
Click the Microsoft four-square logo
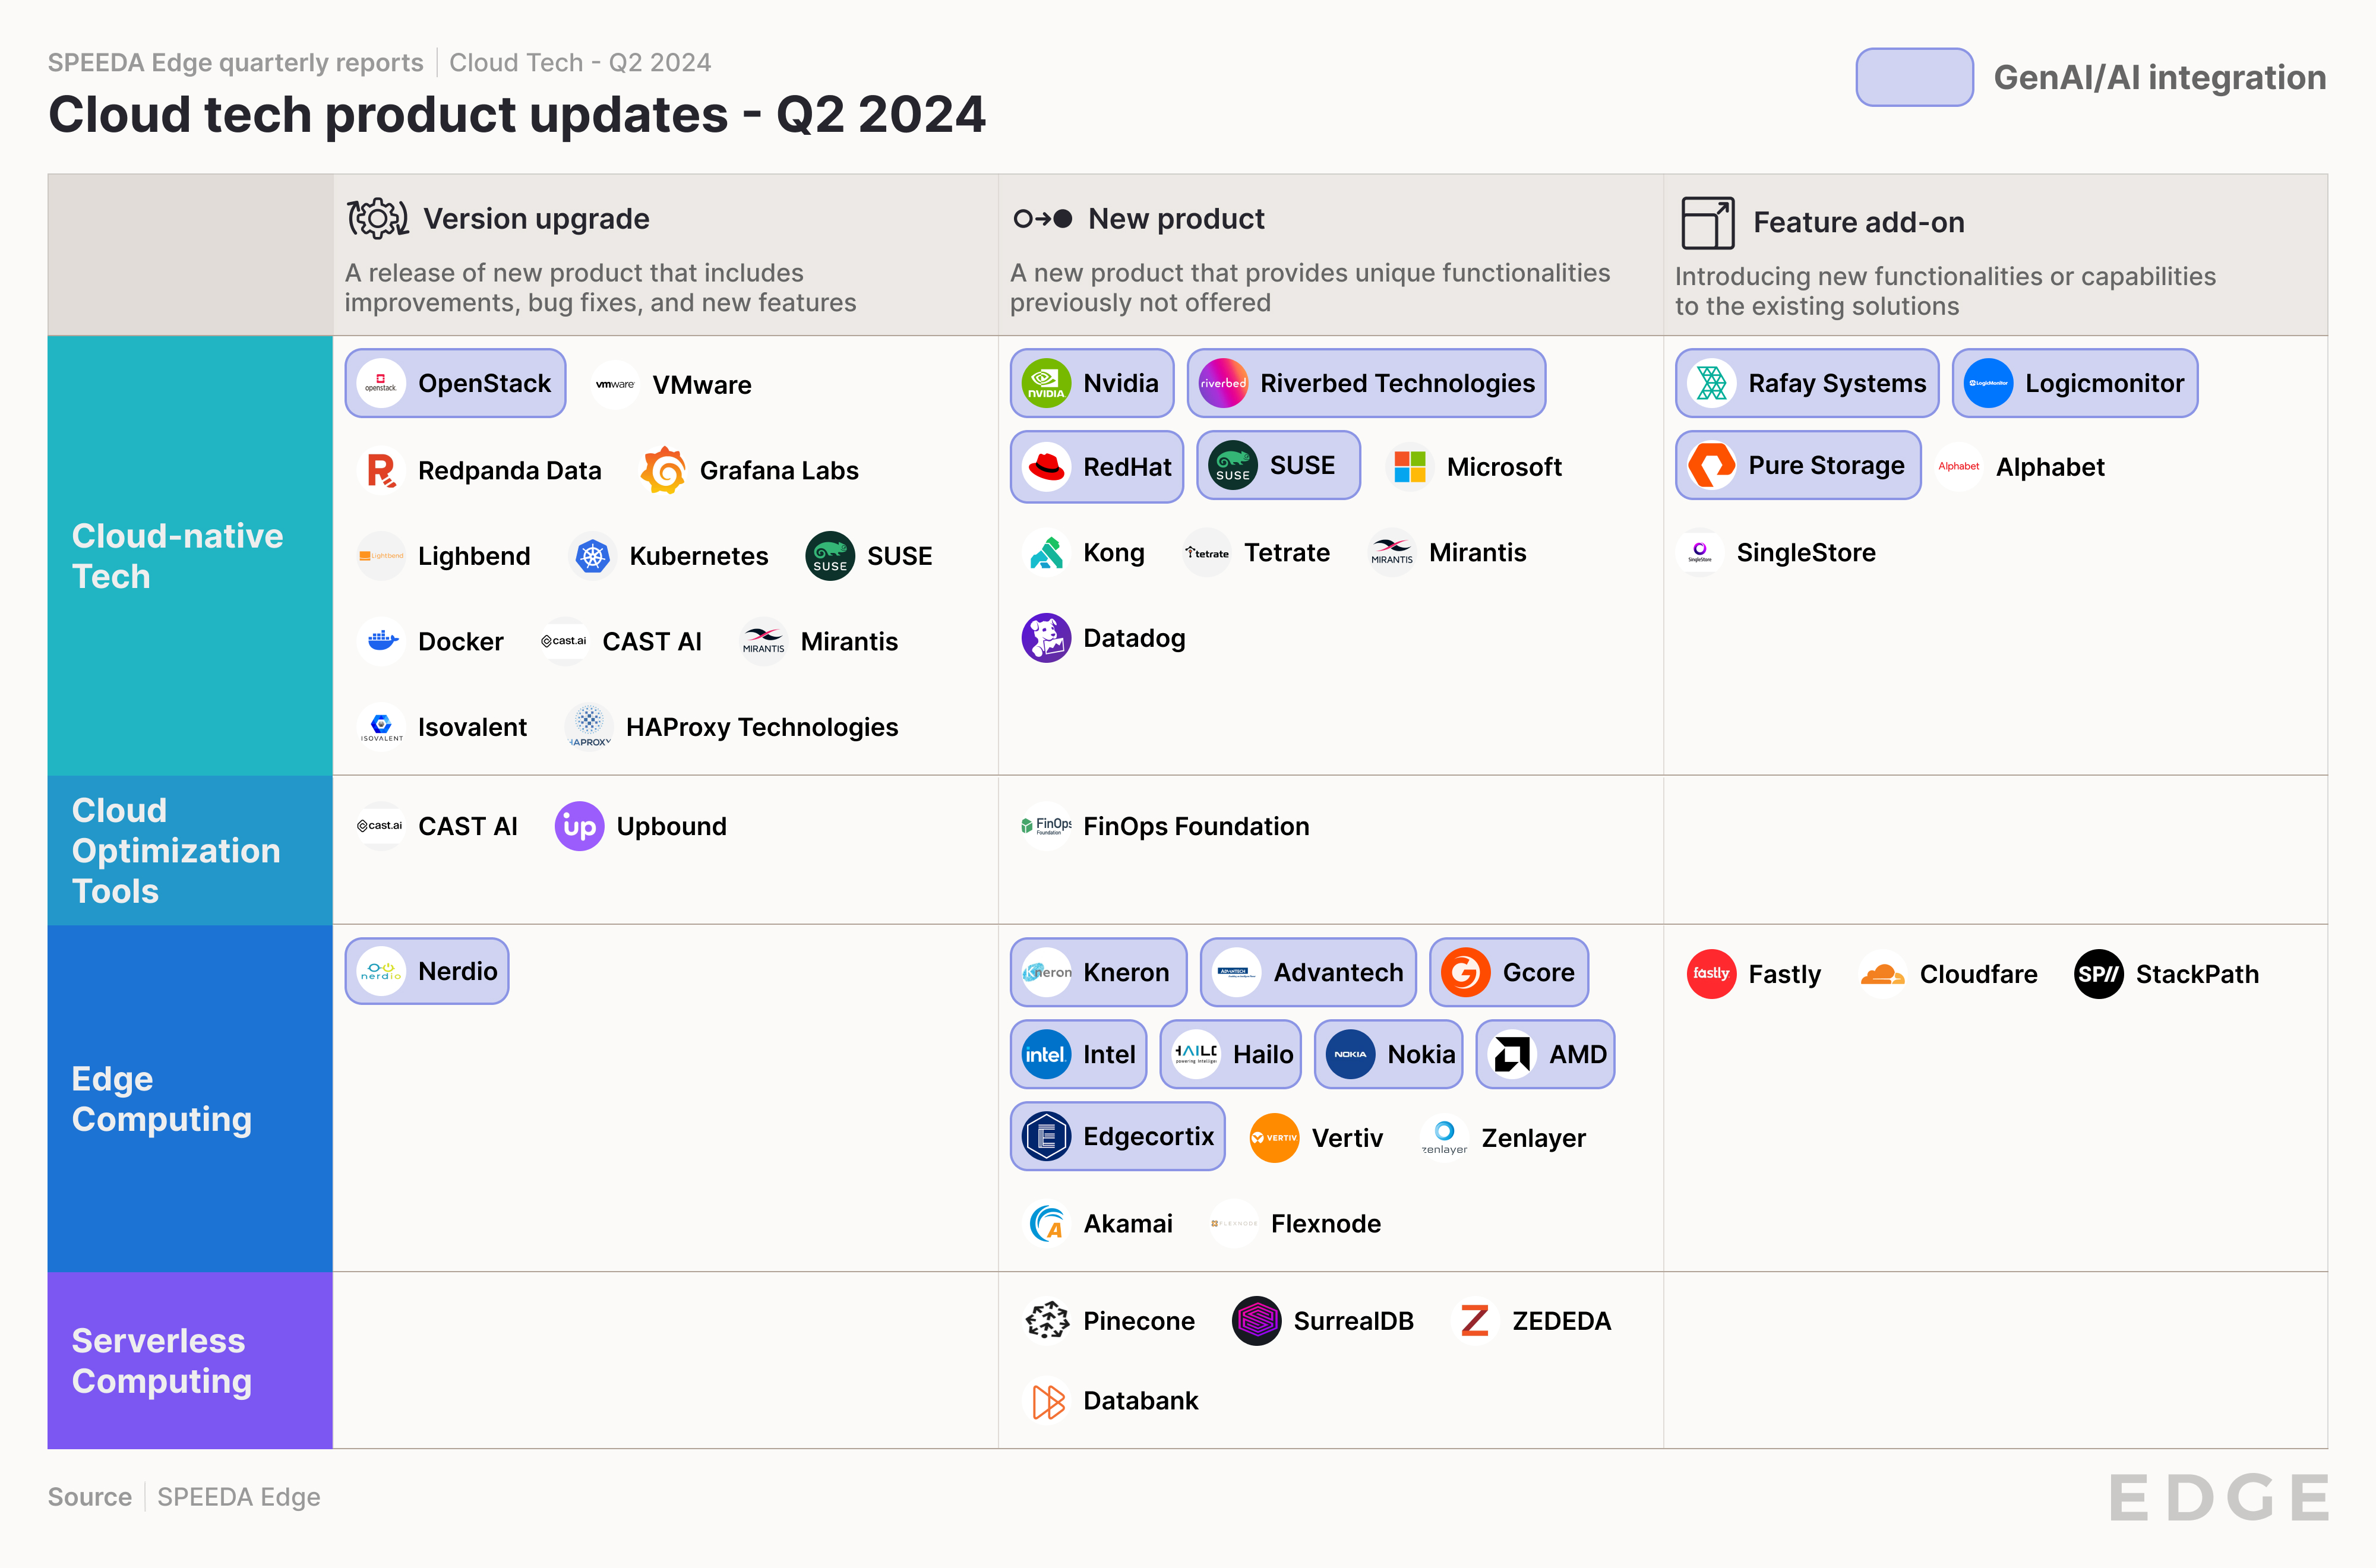(x=1410, y=467)
